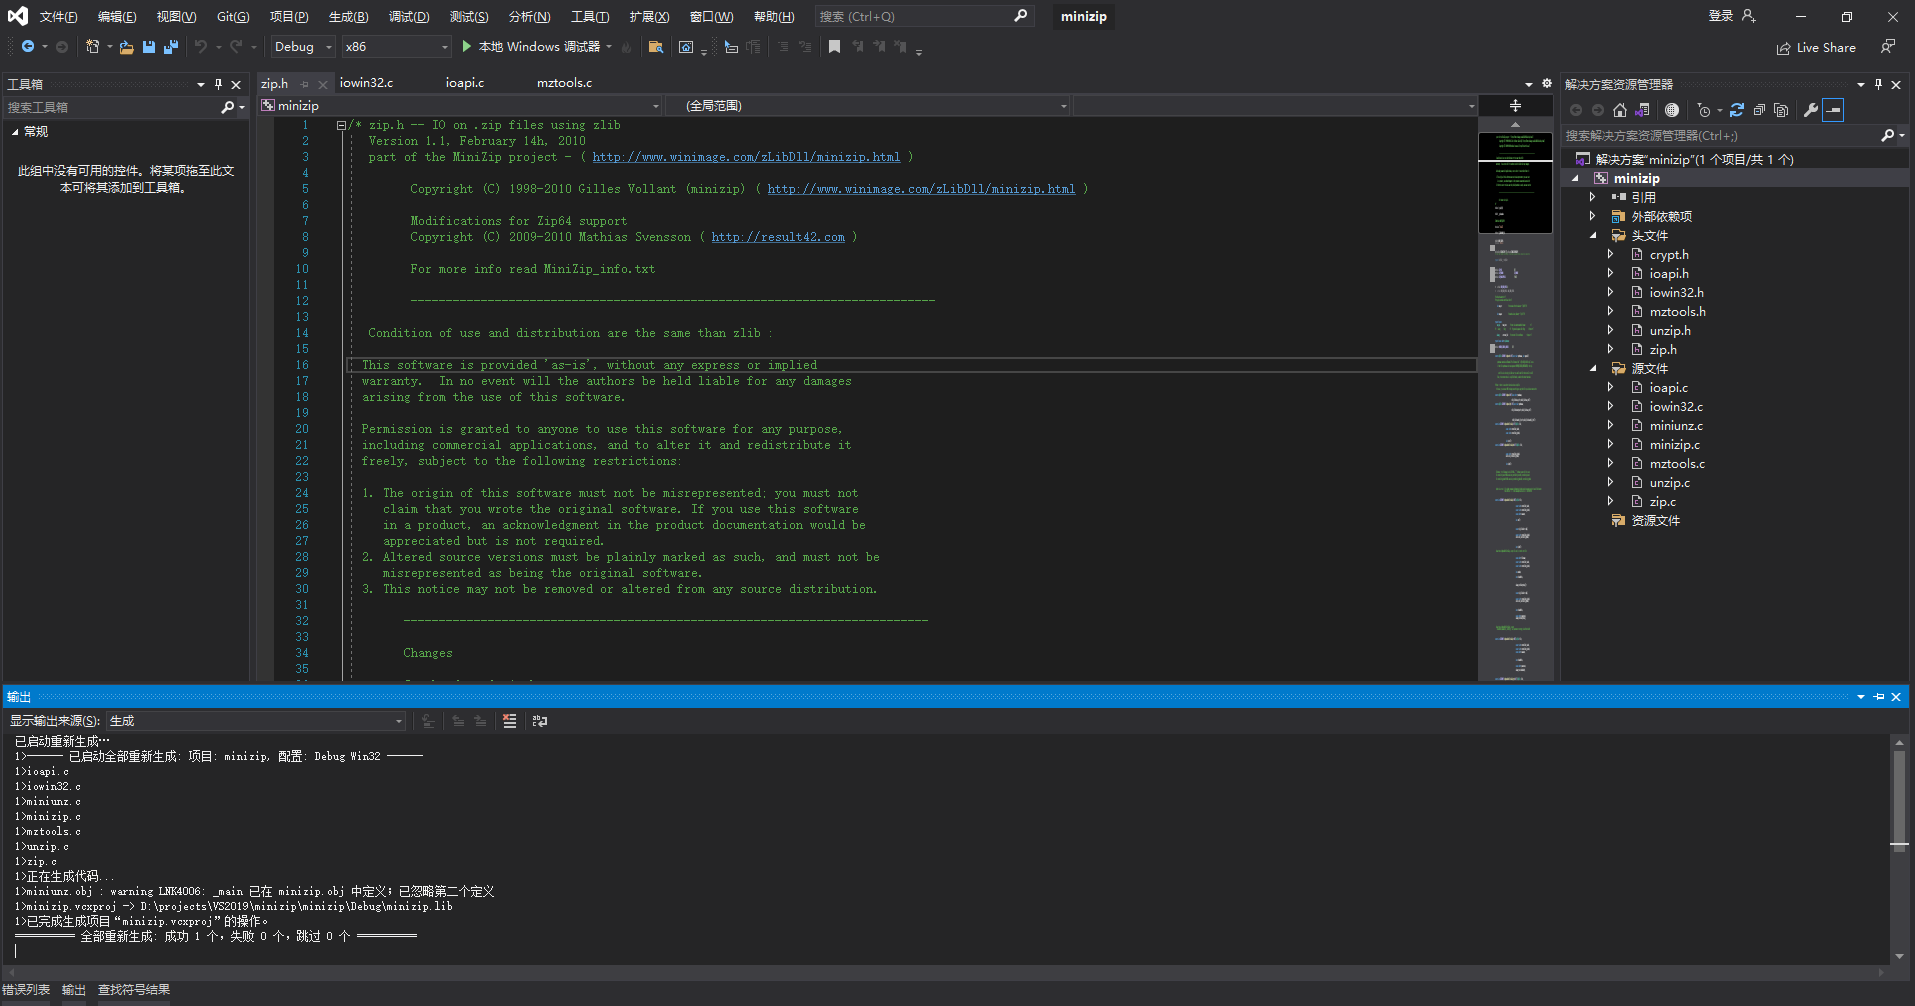Screen dimensions: 1915x1006
Task: Toggle word wrap icon in 输出 panel
Action: pyautogui.click(x=540, y=721)
